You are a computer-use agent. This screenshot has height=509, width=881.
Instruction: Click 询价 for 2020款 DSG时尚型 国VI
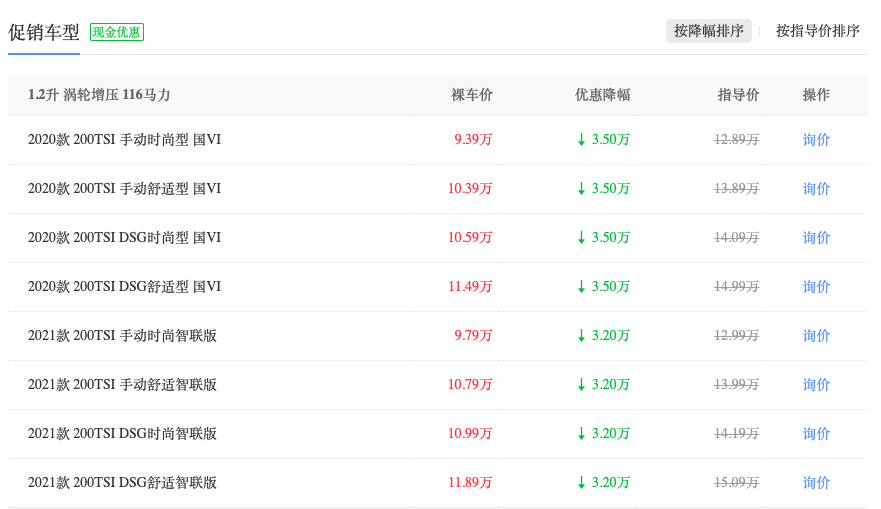816,238
